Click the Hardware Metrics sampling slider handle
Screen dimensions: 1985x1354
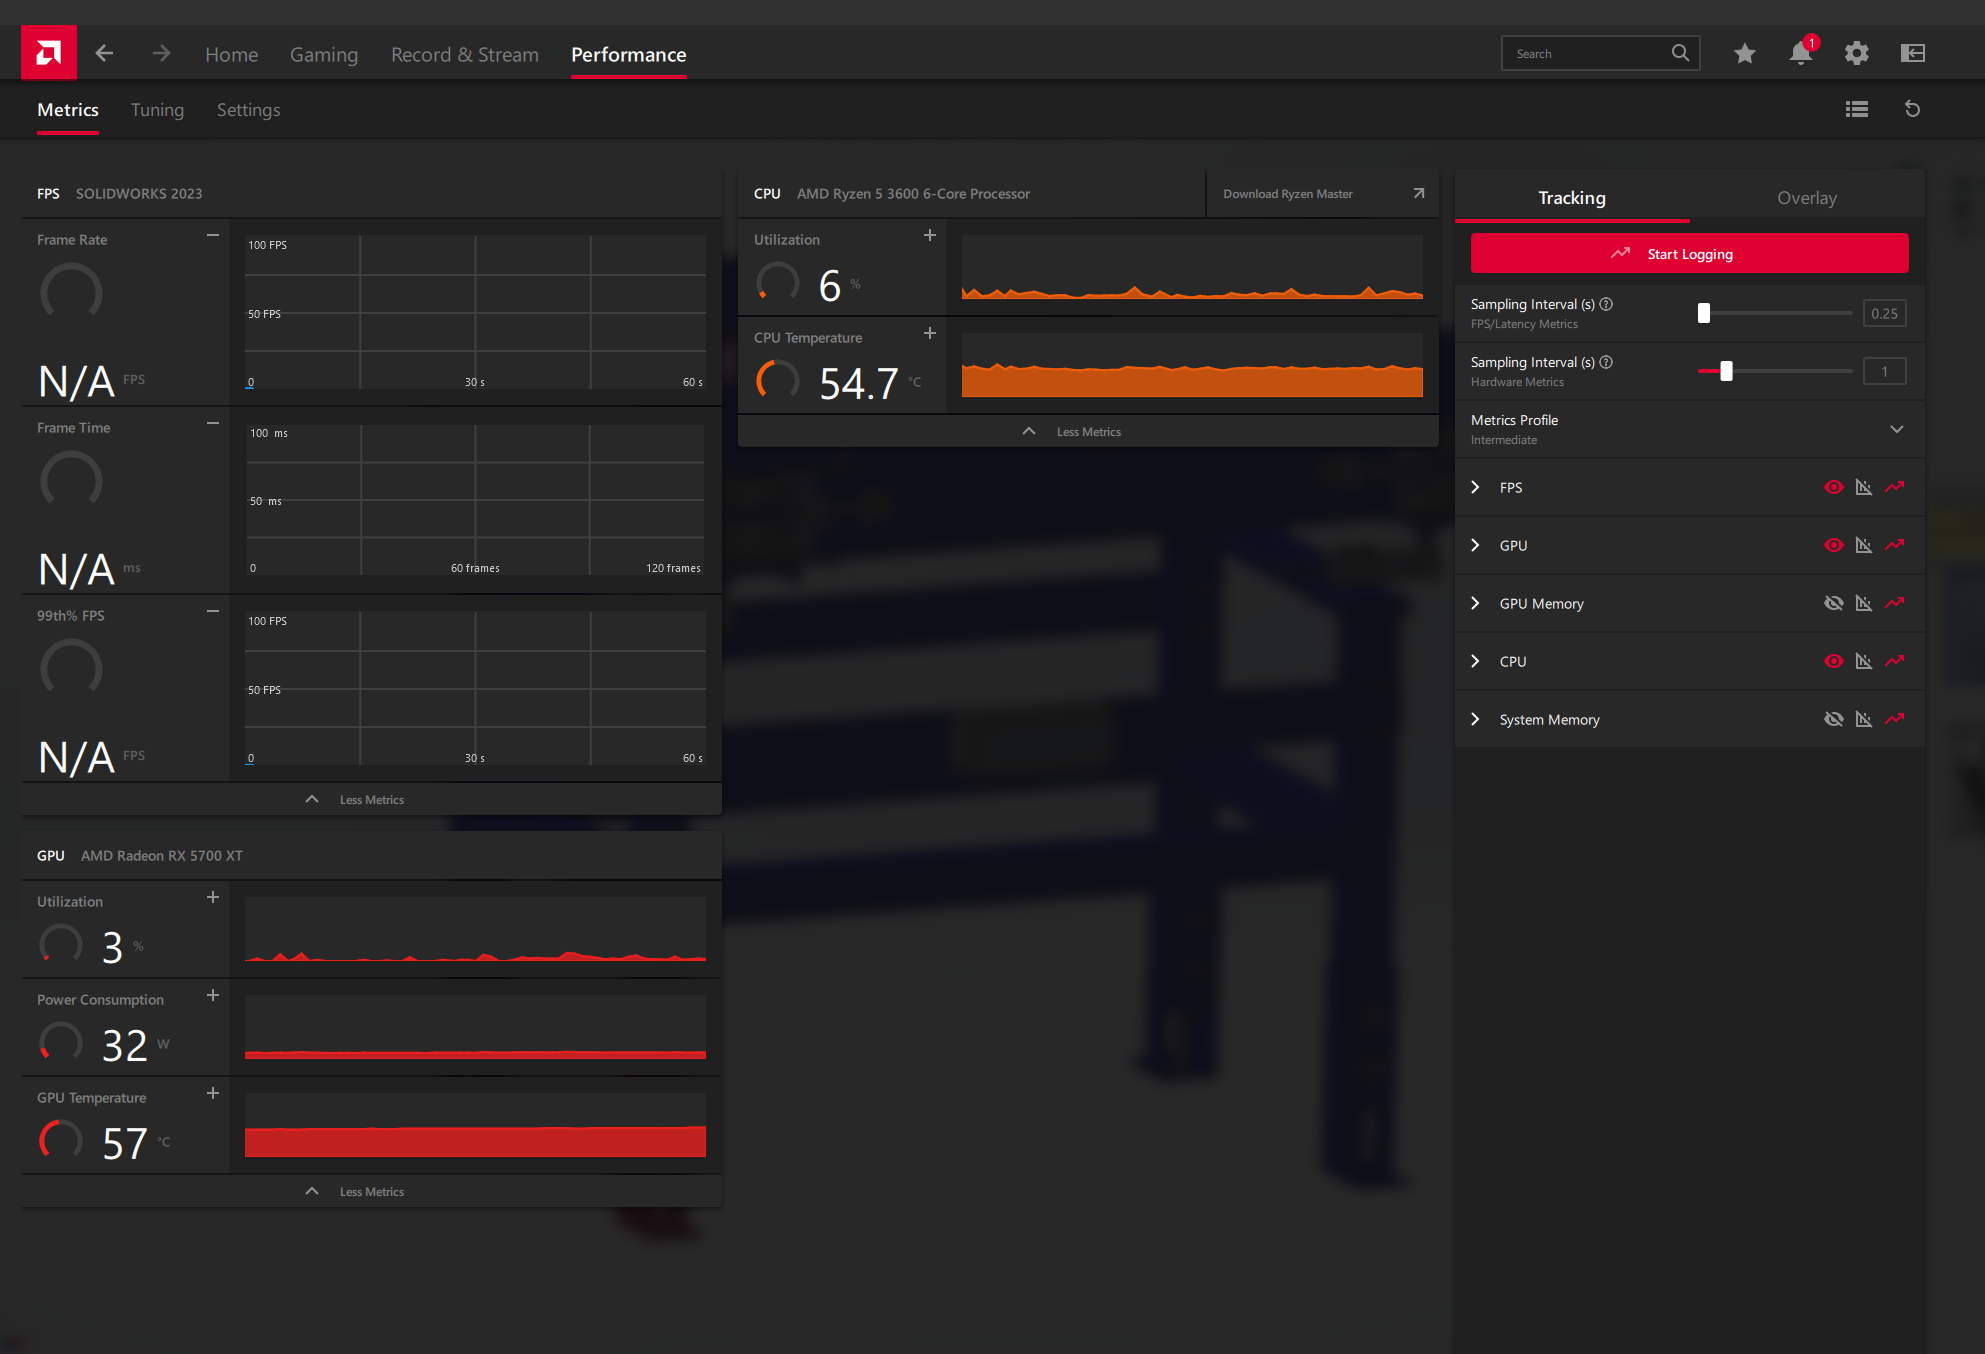tap(1726, 371)
